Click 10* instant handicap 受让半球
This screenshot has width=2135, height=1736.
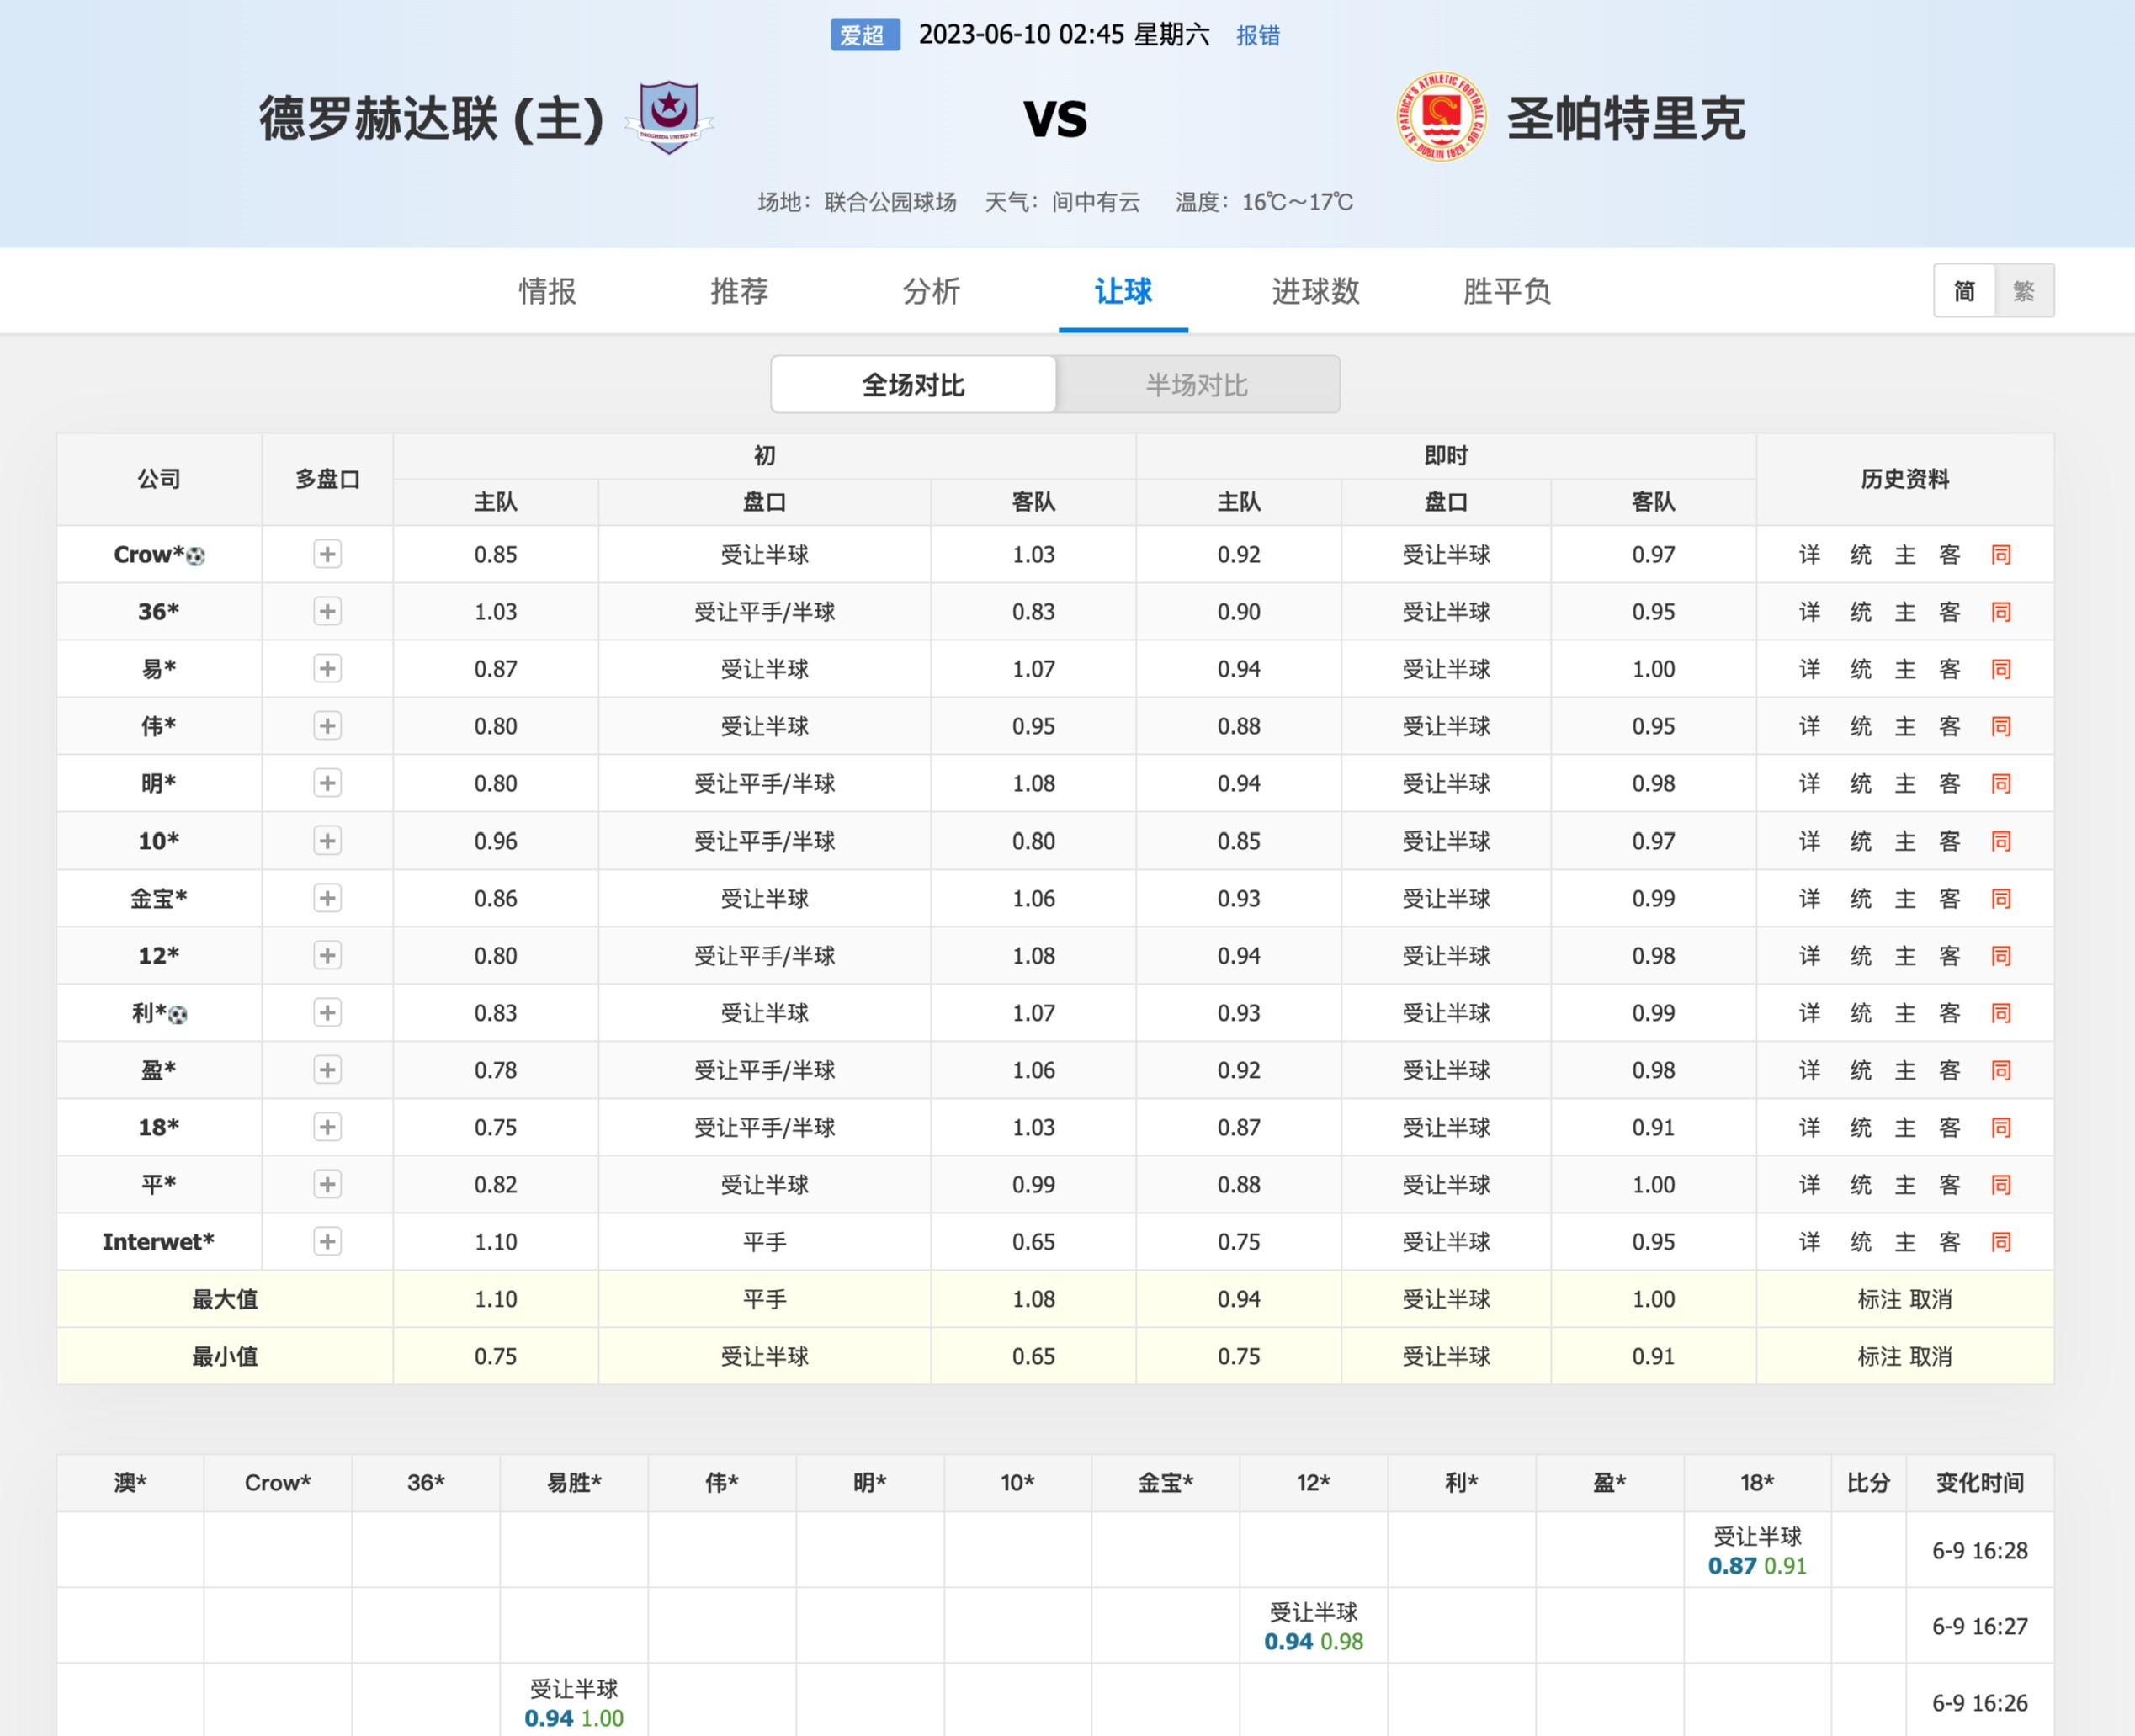point(1446,841)
